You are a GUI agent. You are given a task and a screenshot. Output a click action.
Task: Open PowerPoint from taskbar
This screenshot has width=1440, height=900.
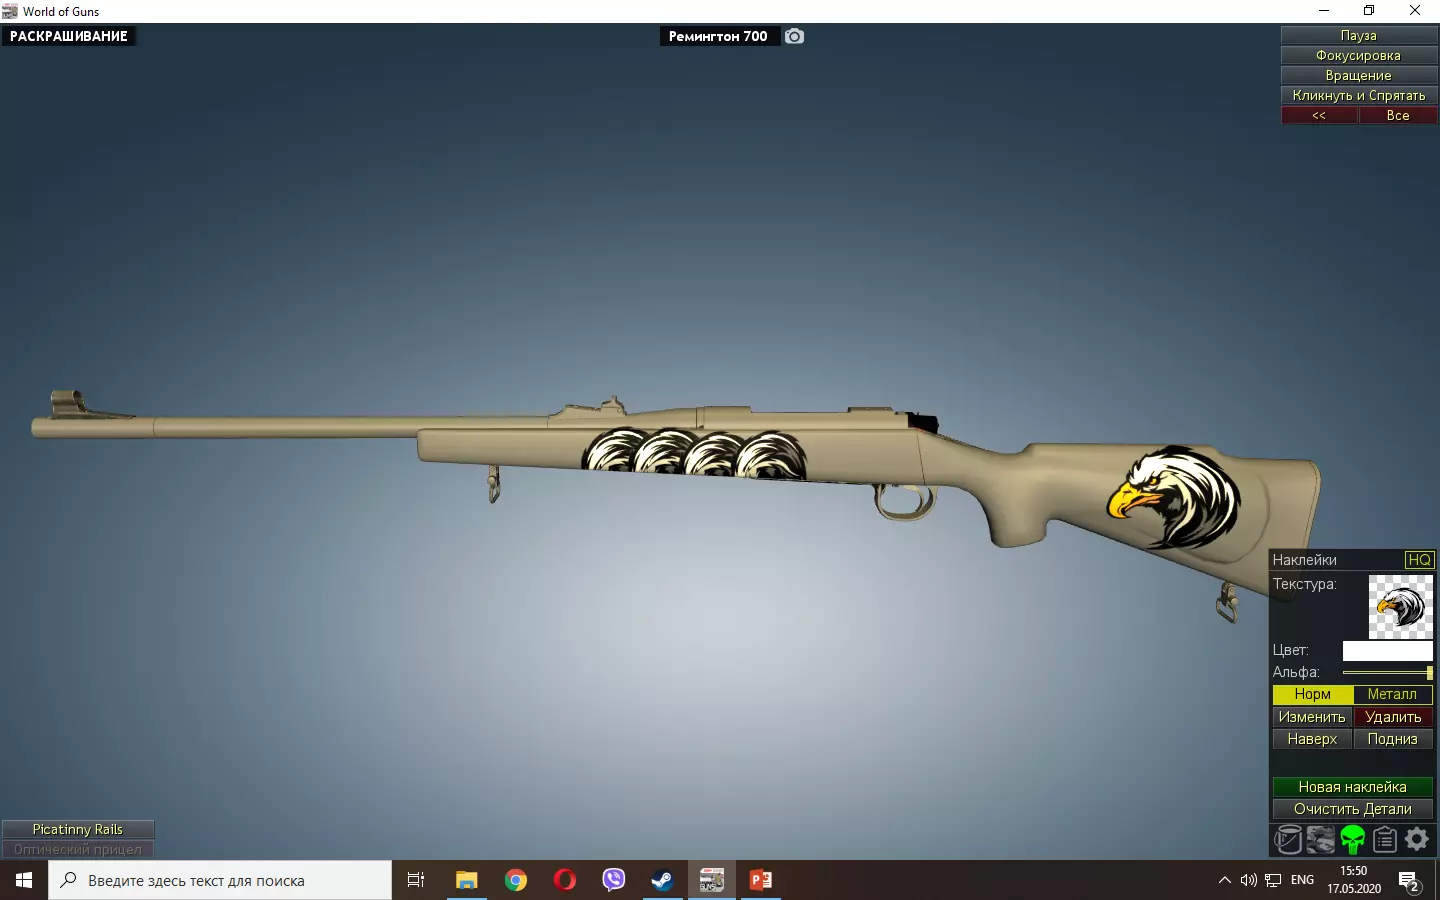click(761, 880)
